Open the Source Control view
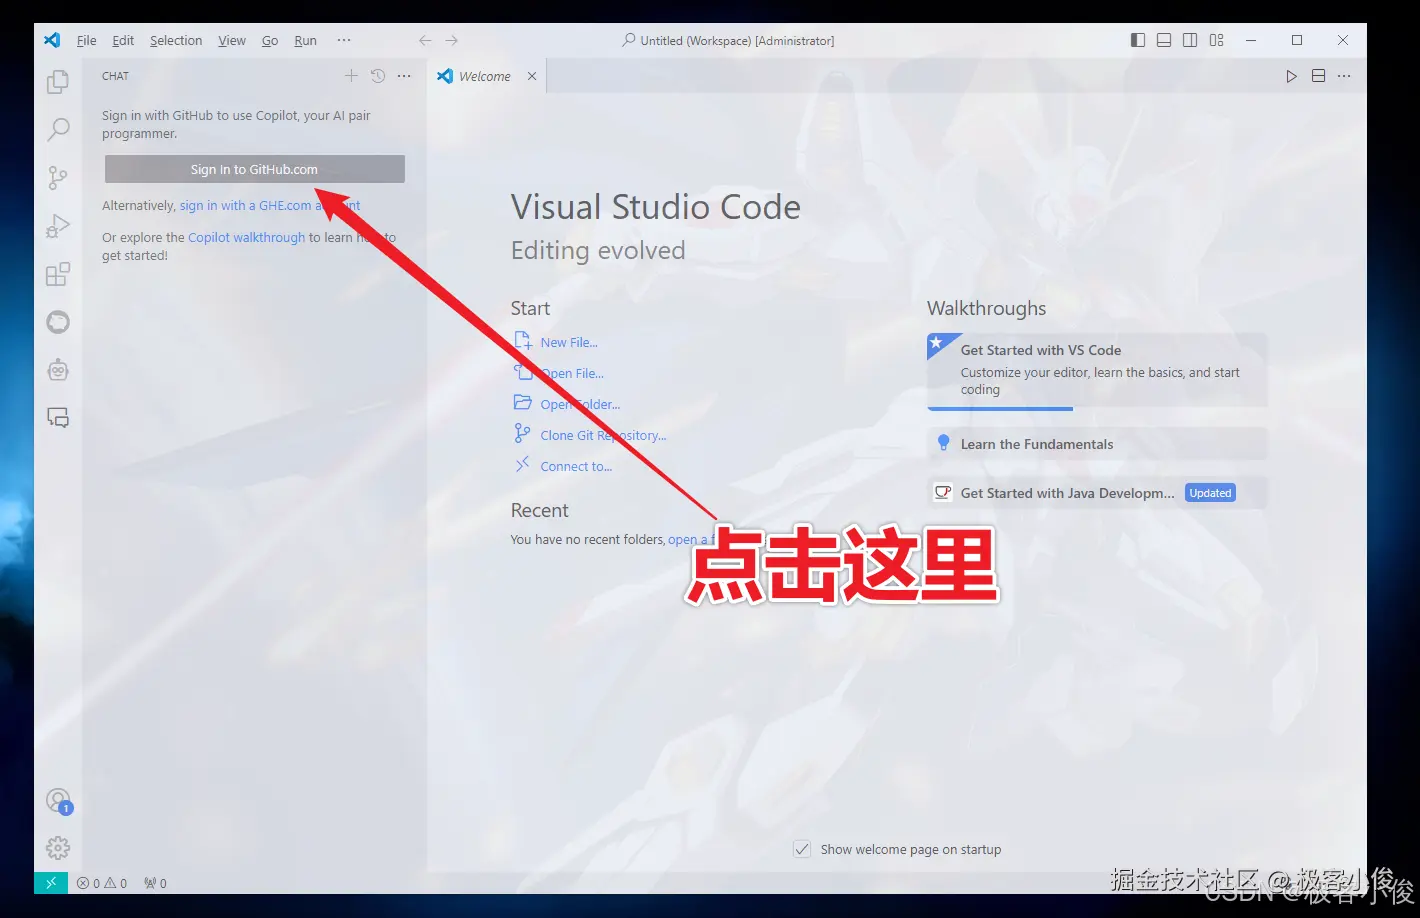 click(58, 178)
